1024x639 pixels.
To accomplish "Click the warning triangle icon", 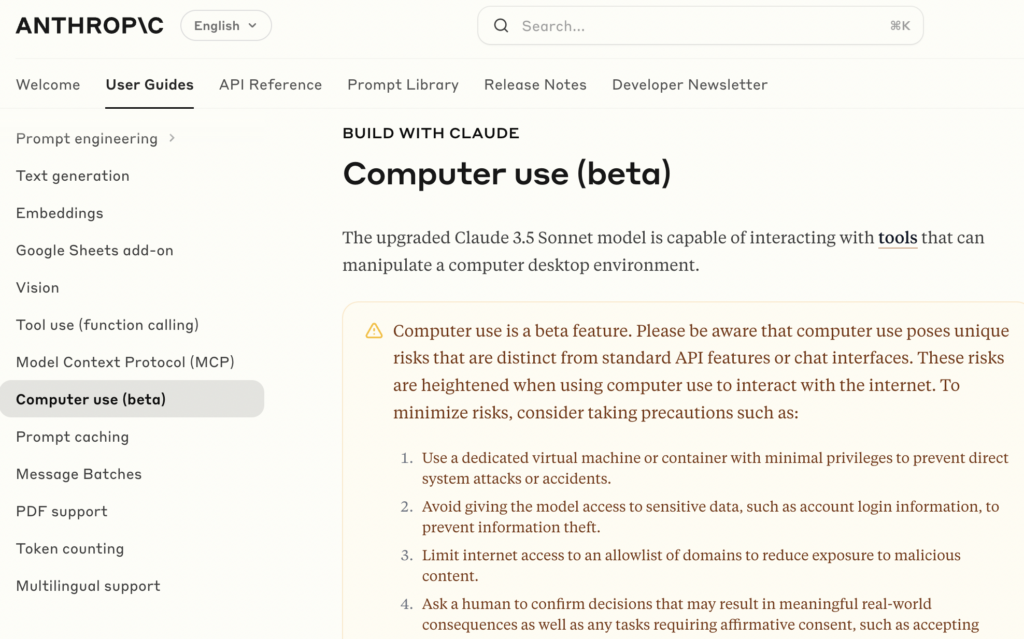I will pos(374,331).
